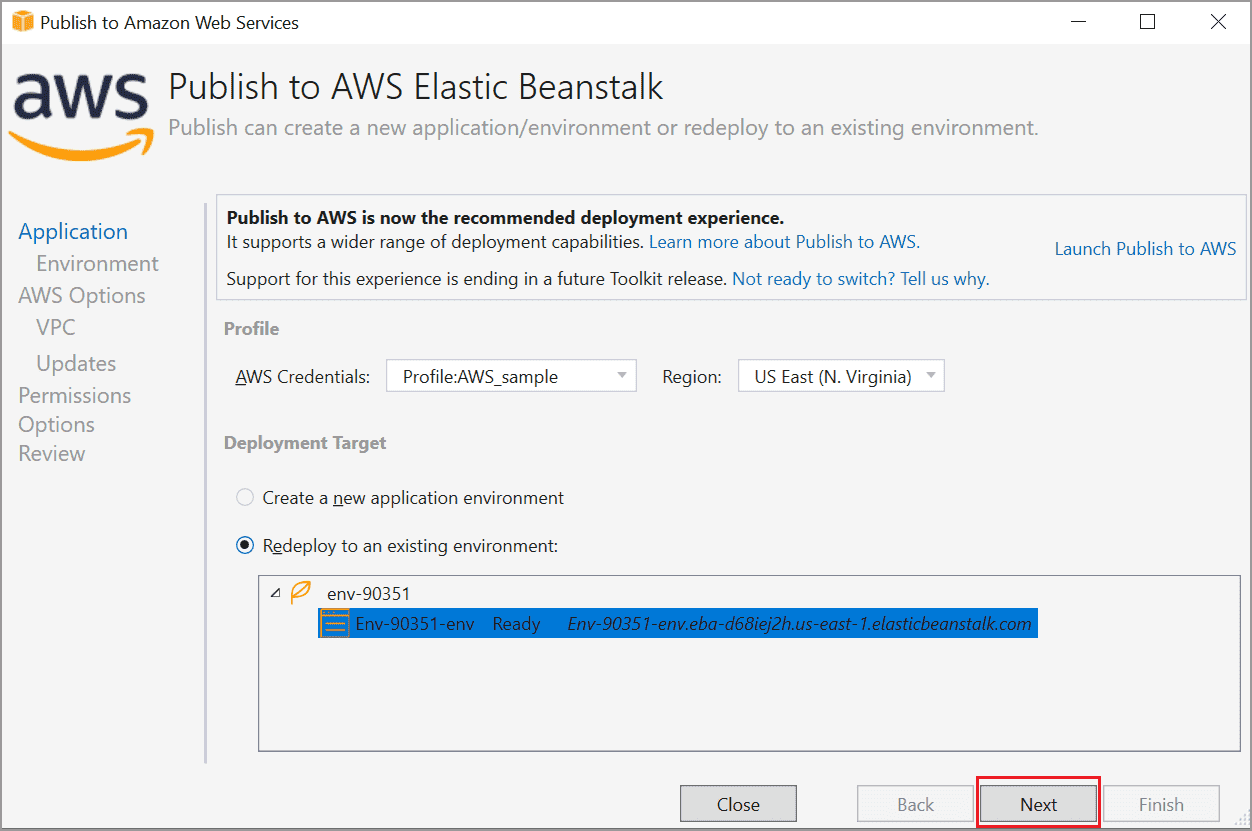Go to the Environment step in the sidebar
This screenshot has height=831, width=1252.
pyautogui.click(x=97, y=263)
